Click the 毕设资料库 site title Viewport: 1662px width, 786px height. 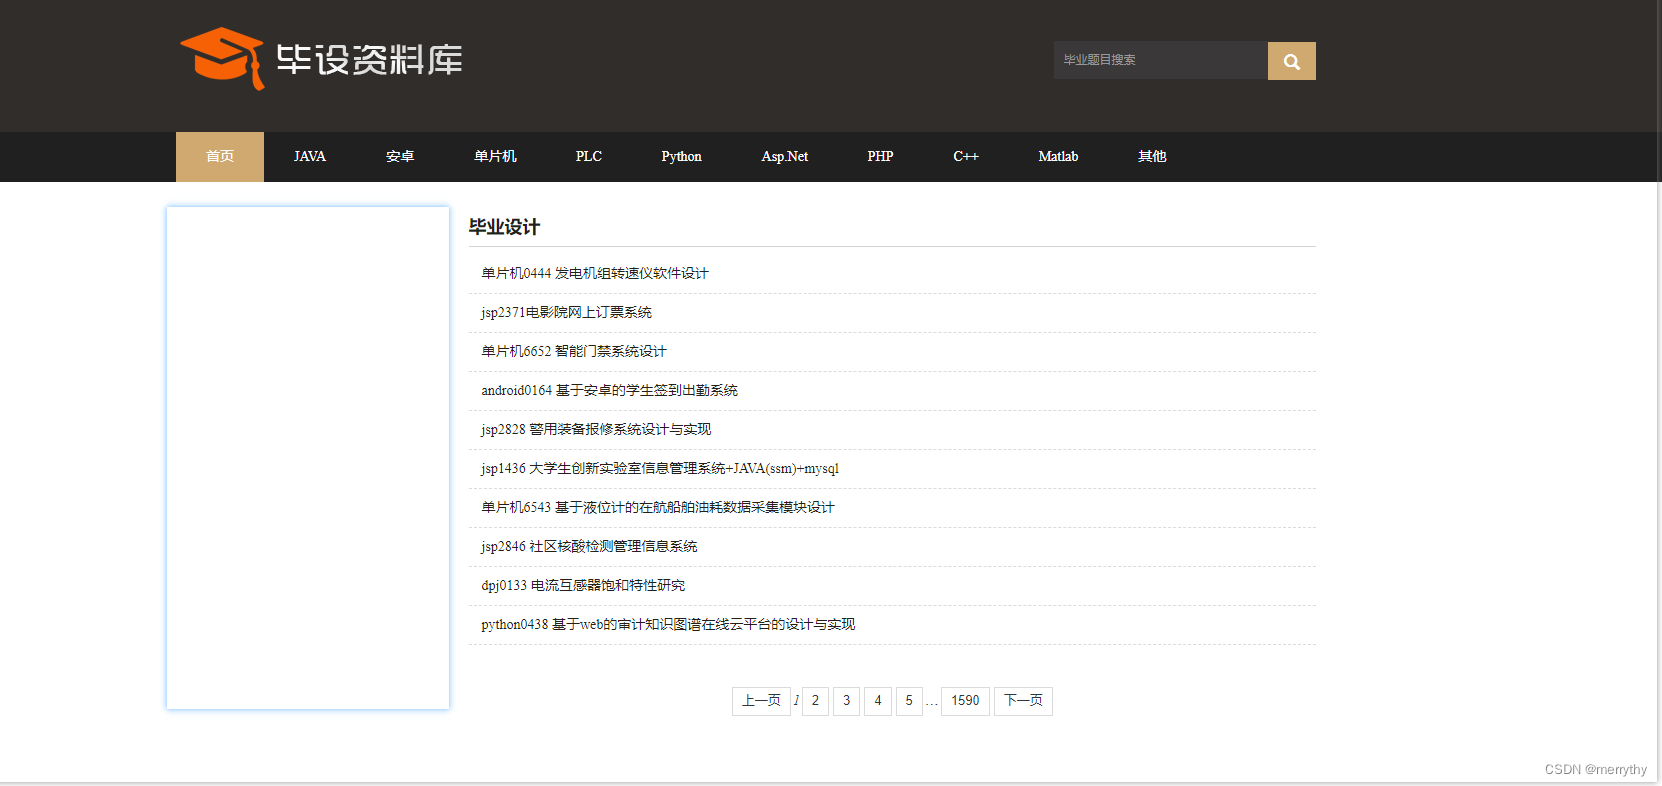coord(369,60)
